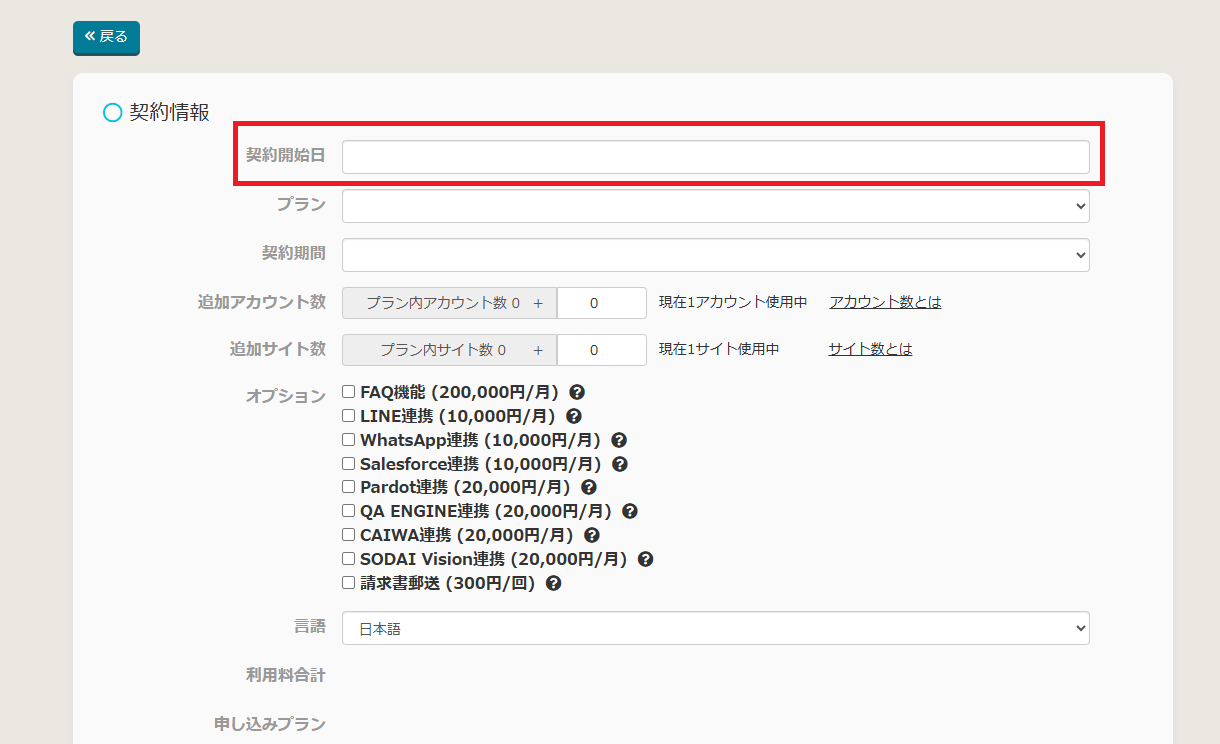1220x744 pixels.
Task: Open the プラン dropdown
Action: 715,206
